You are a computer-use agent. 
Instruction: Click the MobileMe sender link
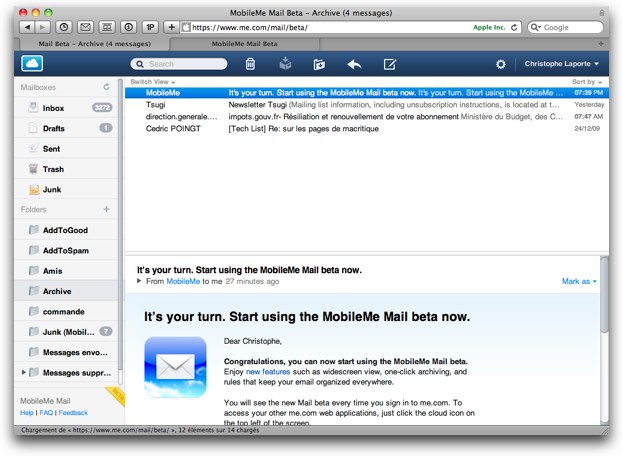pos(183,281)
